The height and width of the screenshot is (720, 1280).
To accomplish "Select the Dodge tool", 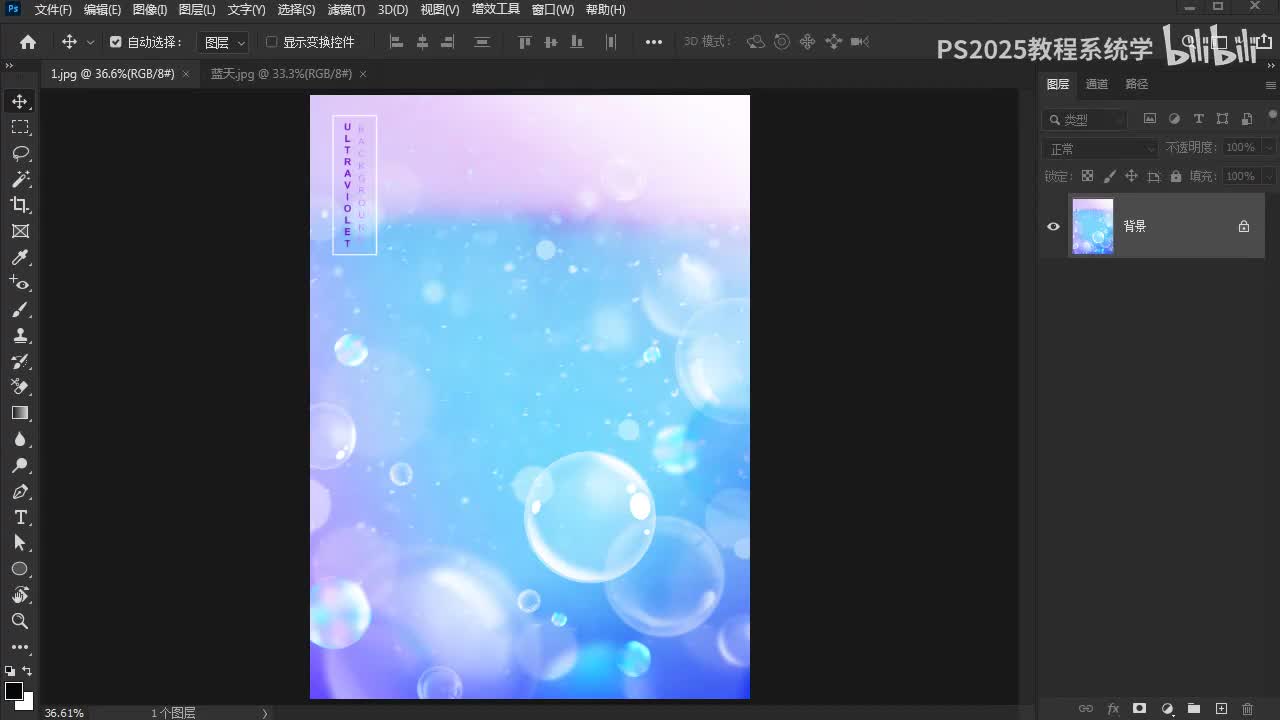I will coord(20,465).
